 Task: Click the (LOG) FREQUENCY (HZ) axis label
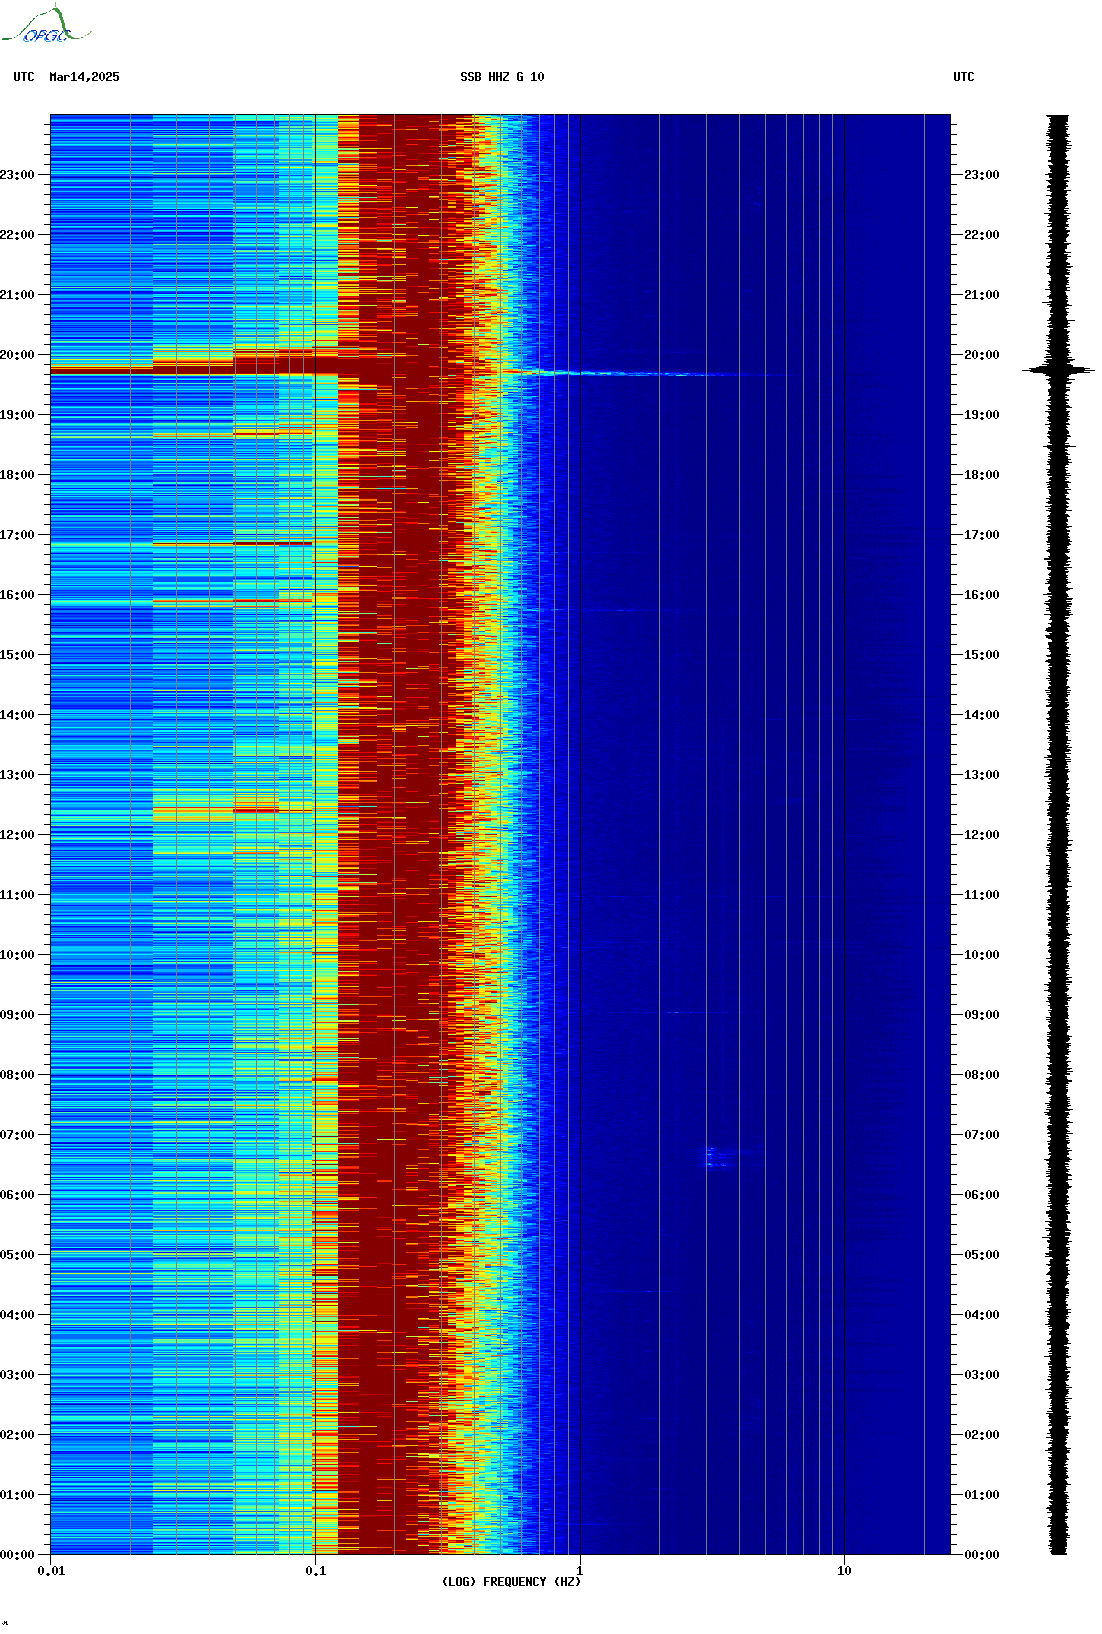pos(511,1582)
